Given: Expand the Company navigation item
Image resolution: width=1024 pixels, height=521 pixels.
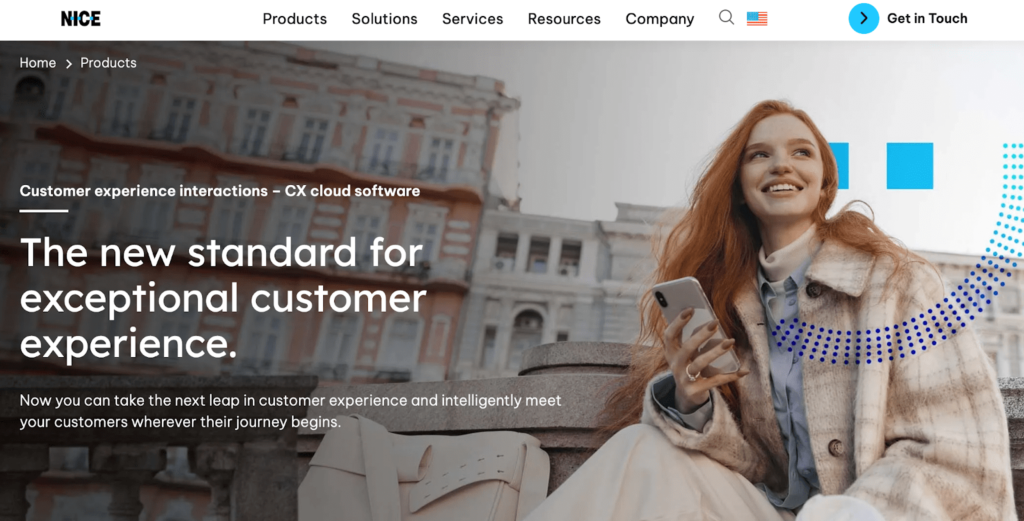Looking at the screenshot, I should click(660, 19).
